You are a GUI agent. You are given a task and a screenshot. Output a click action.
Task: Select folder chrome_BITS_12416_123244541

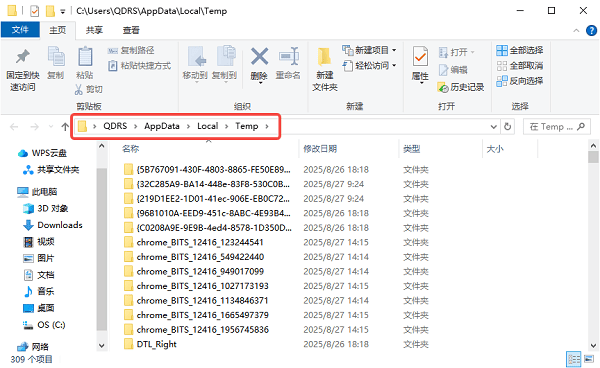tap(200, 242)
